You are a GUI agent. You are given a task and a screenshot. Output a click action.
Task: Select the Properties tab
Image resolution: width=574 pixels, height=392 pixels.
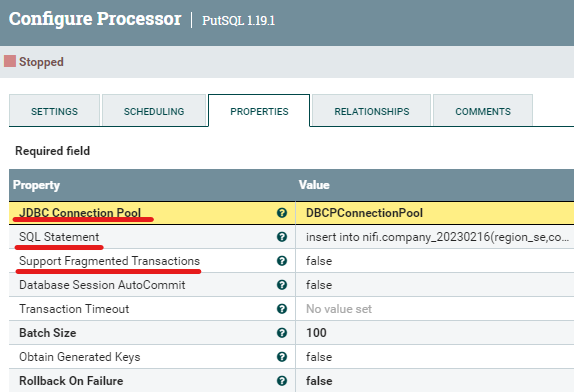pos(259,111)
